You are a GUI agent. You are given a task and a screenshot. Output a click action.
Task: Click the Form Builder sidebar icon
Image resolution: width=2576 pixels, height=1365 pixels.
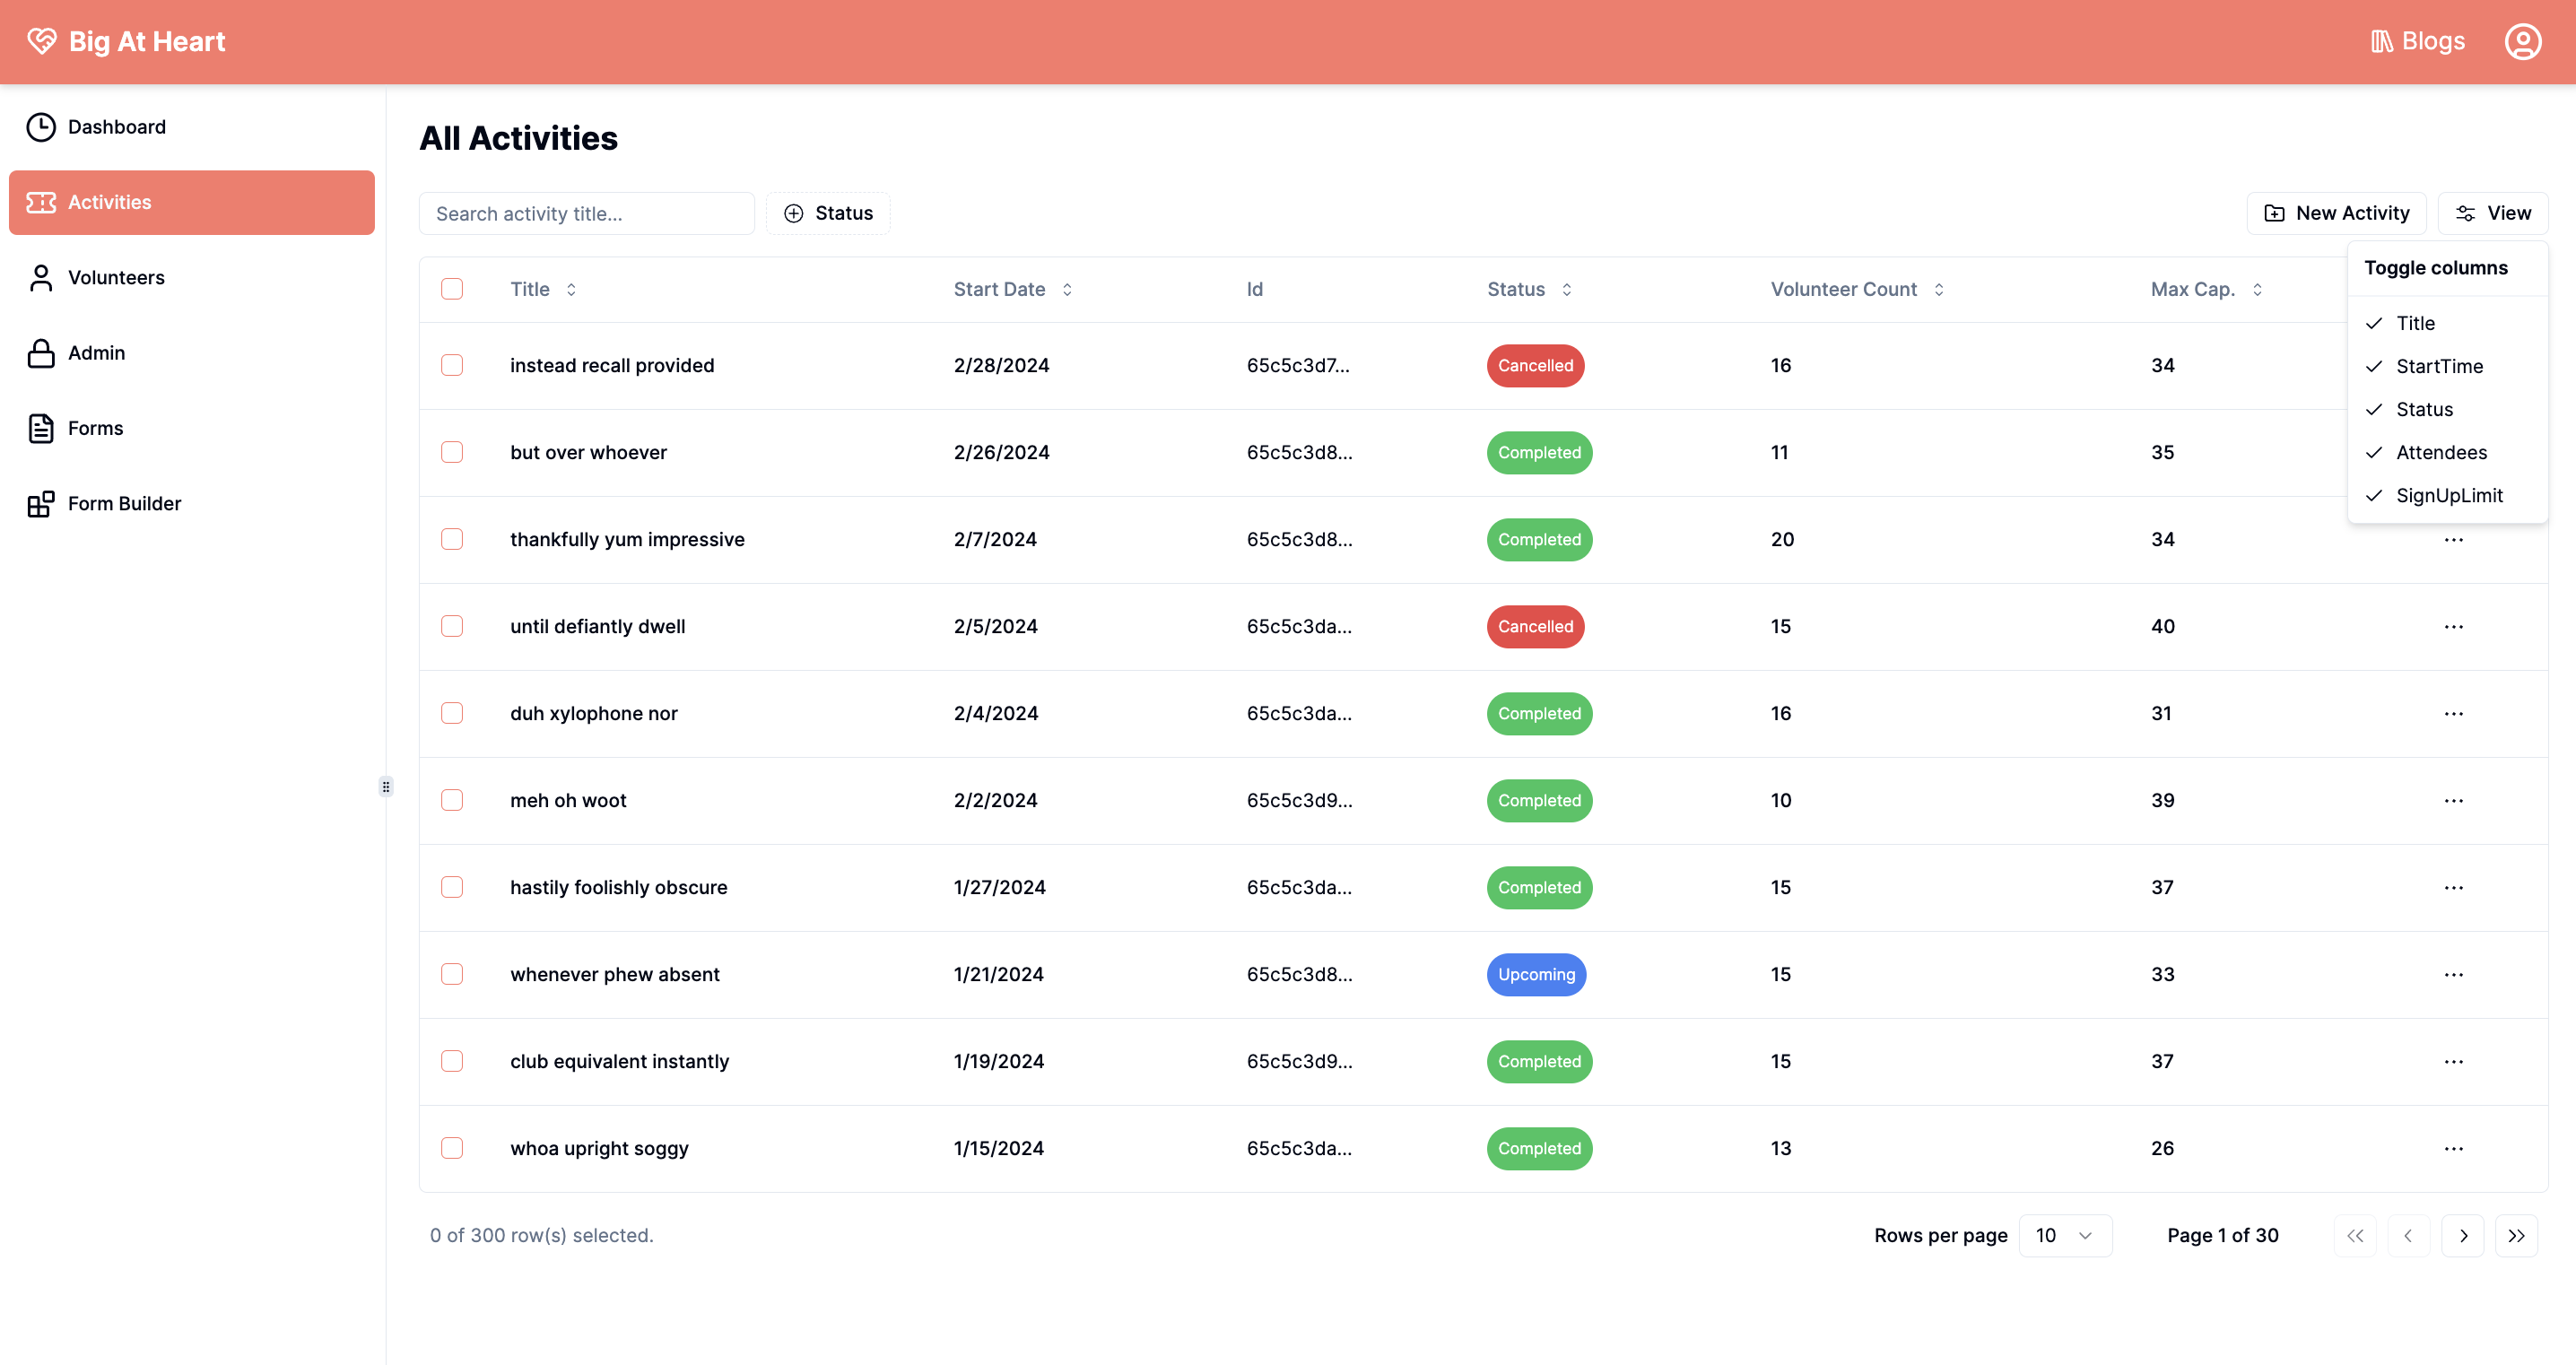pyautogui.click(x=41, y=503)
